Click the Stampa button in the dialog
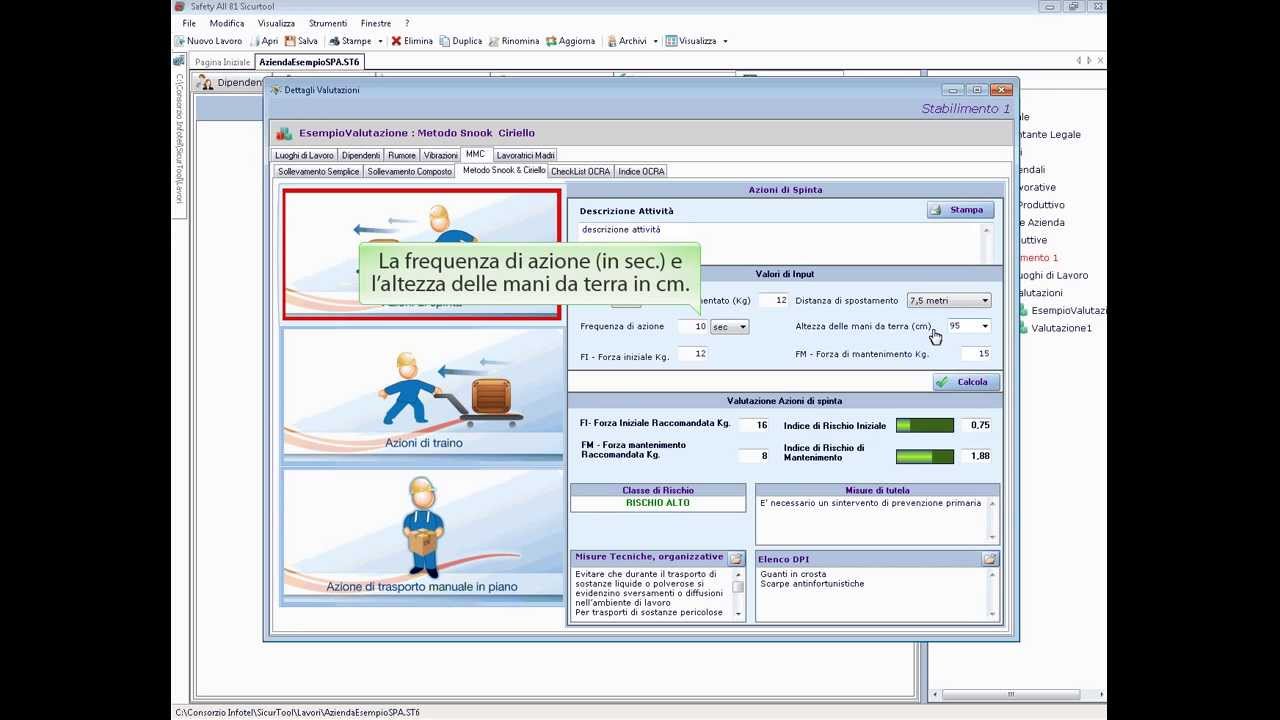Screen dimensions: 1280x720 tap(960, 210)
